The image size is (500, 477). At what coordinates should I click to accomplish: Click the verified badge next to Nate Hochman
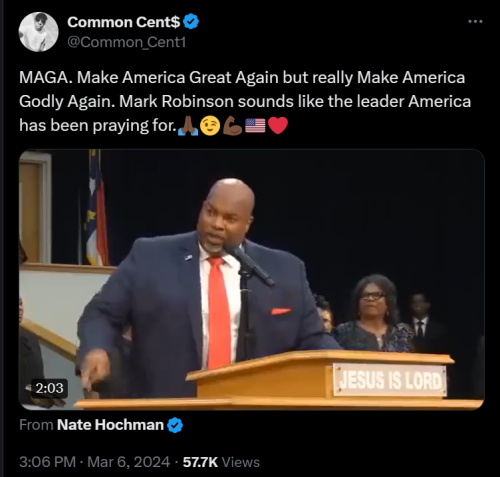[x=175, y=425]
